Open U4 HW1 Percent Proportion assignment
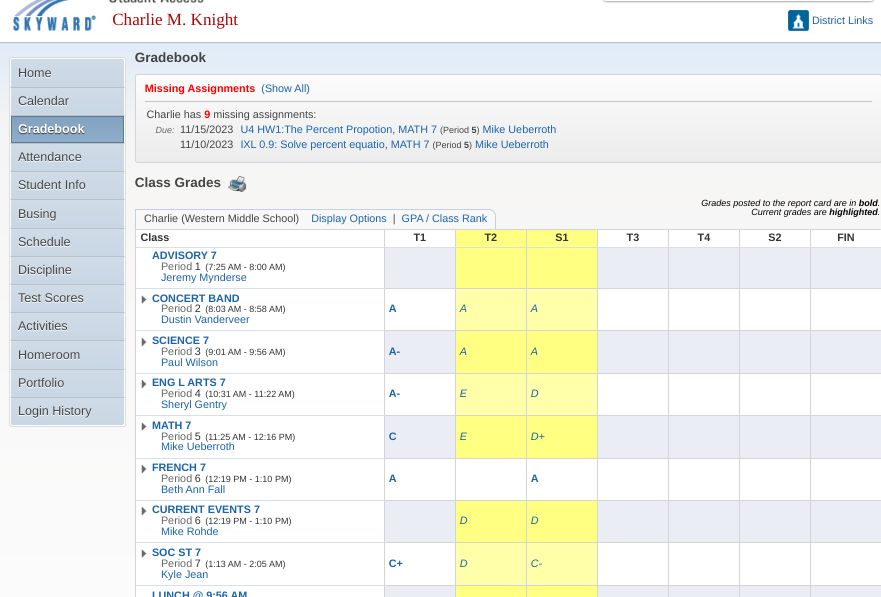The height and width of the screenshot is (597, 881). coord(338,130)
